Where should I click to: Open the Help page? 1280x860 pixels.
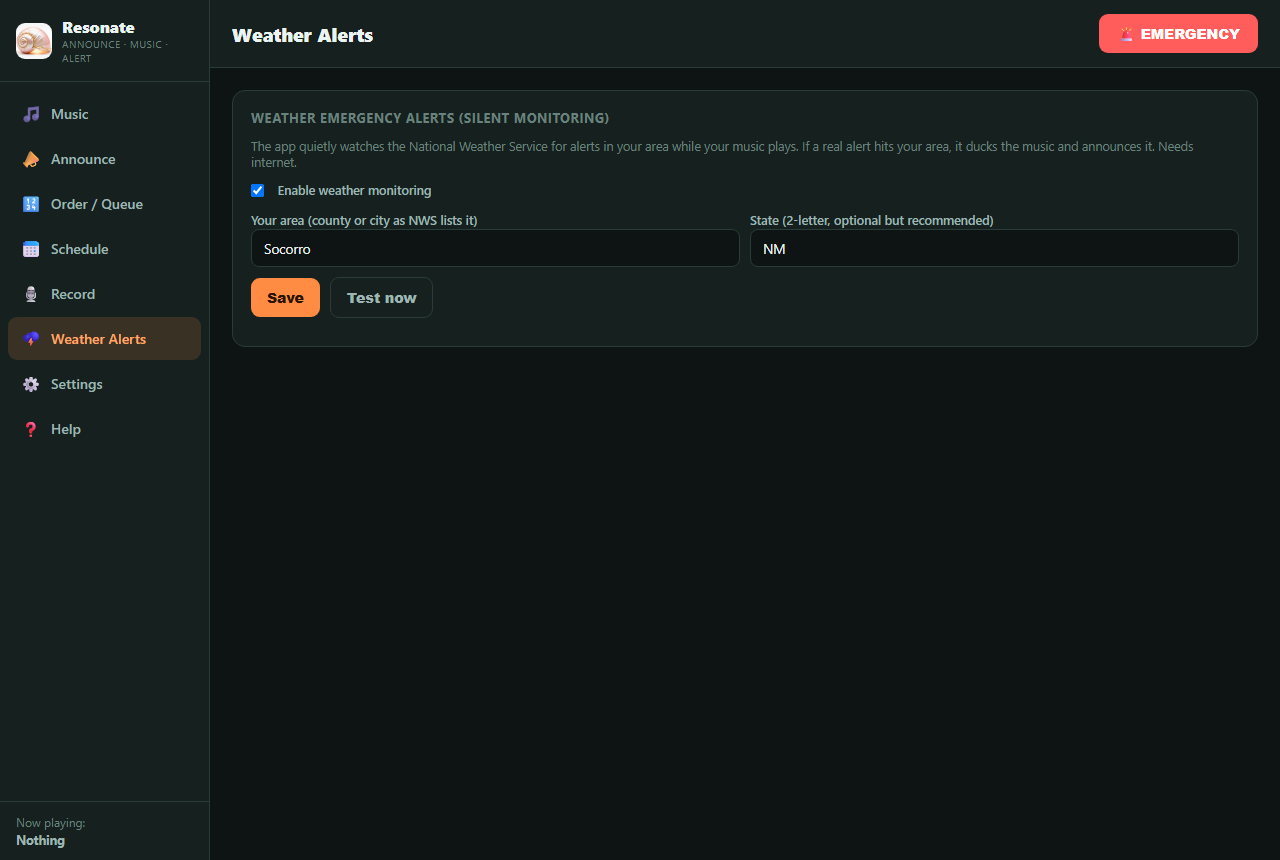pyautogui.click(x=104, y=429)
